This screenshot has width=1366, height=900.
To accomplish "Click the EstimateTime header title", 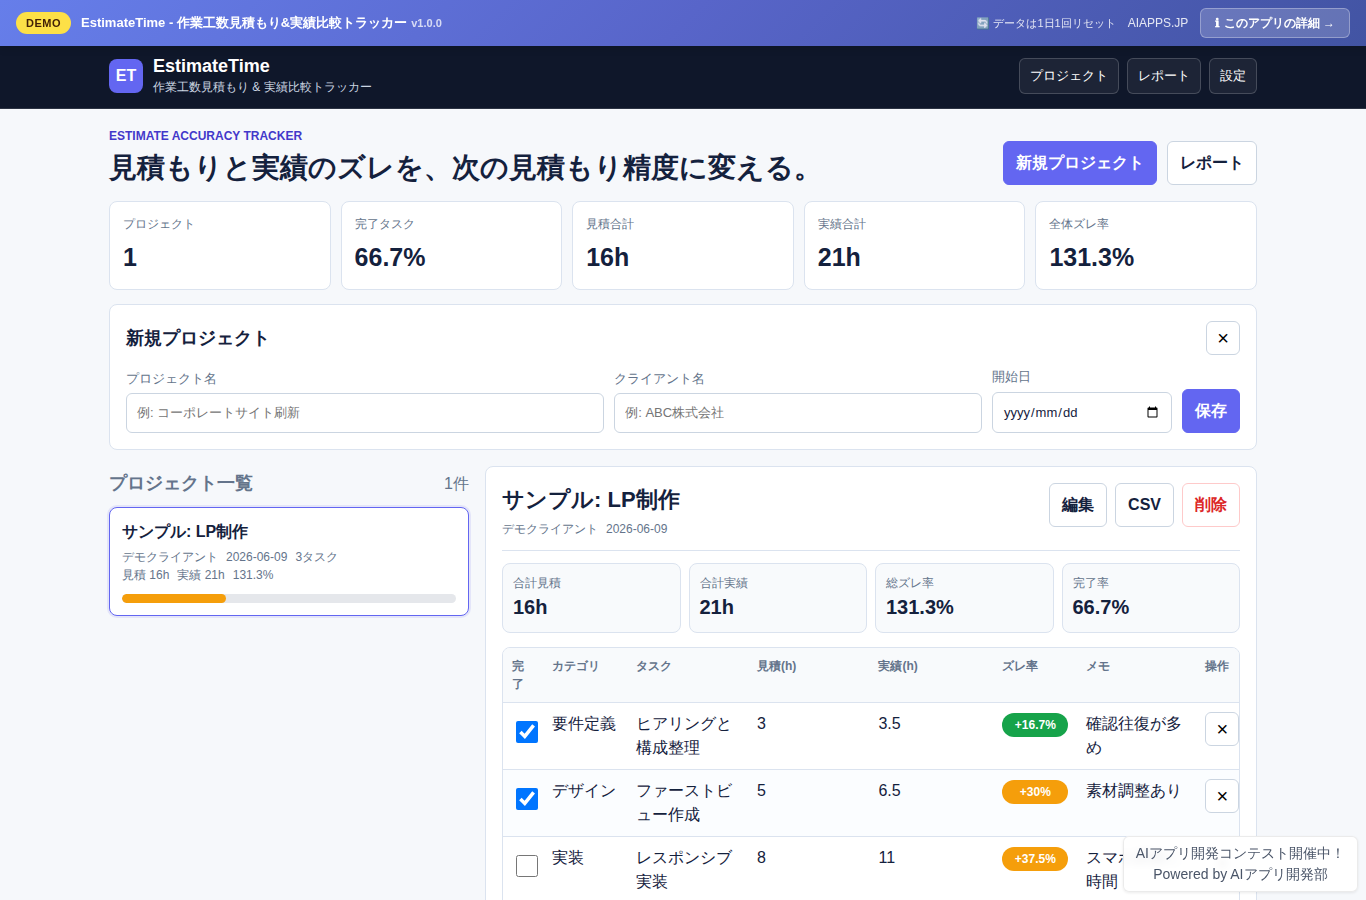I will point(211,66).
